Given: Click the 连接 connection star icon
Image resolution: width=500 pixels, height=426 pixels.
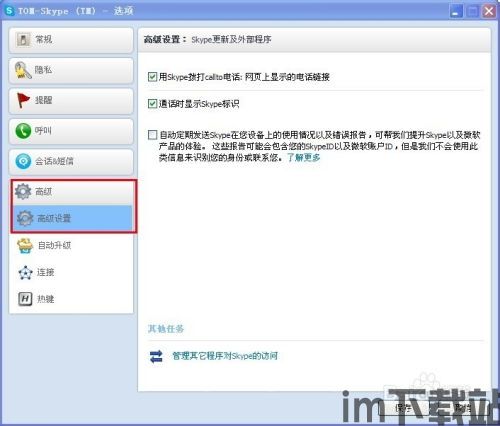Looking at the screenshot, I should pyautogui.click(x=25, y=273).
